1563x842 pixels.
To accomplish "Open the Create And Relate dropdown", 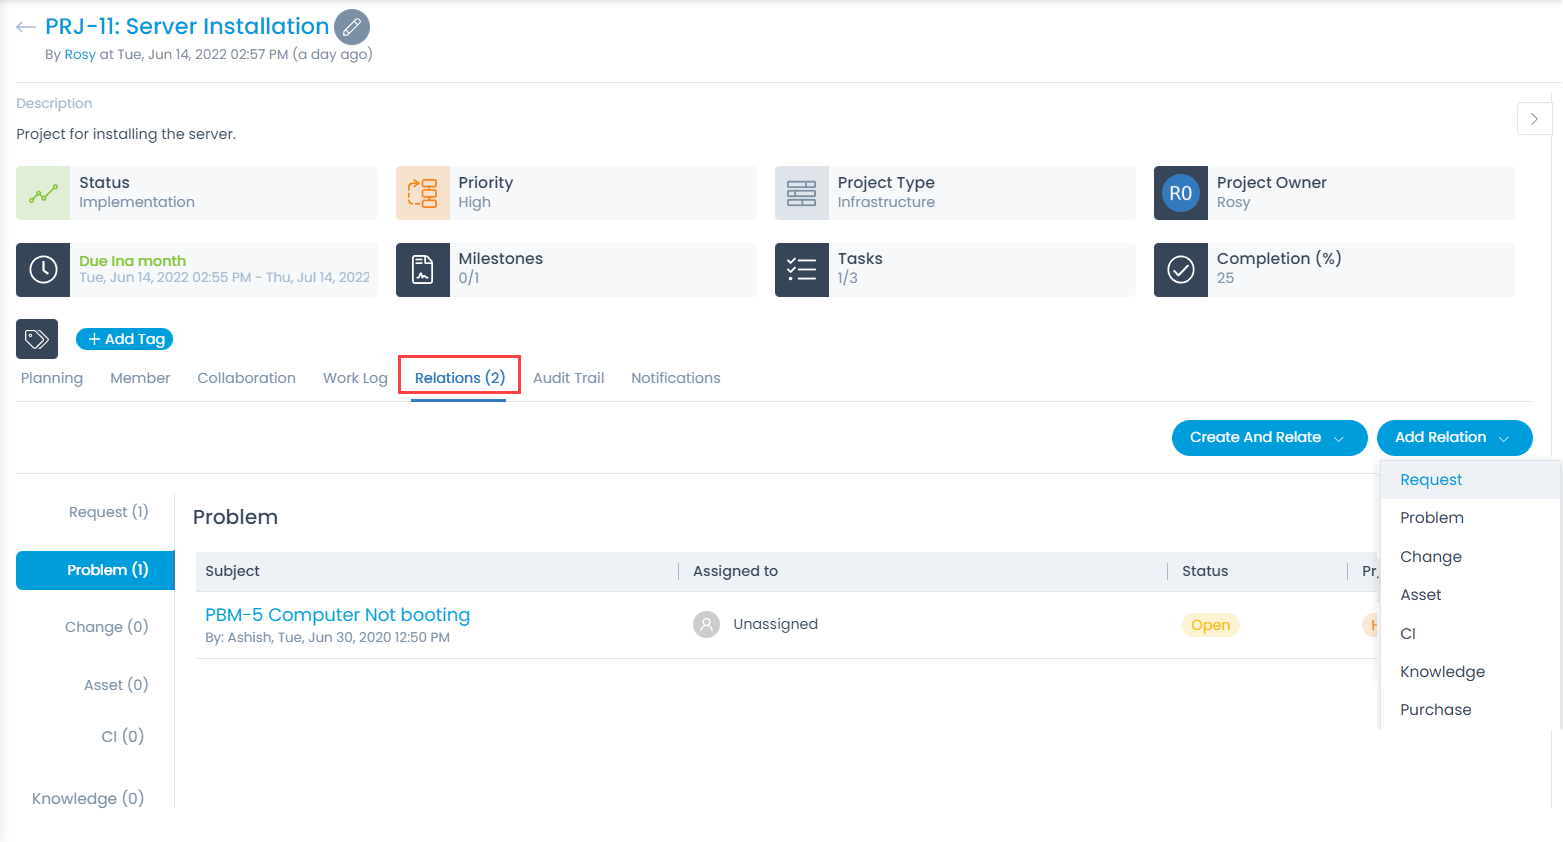I will (1269, 438).
